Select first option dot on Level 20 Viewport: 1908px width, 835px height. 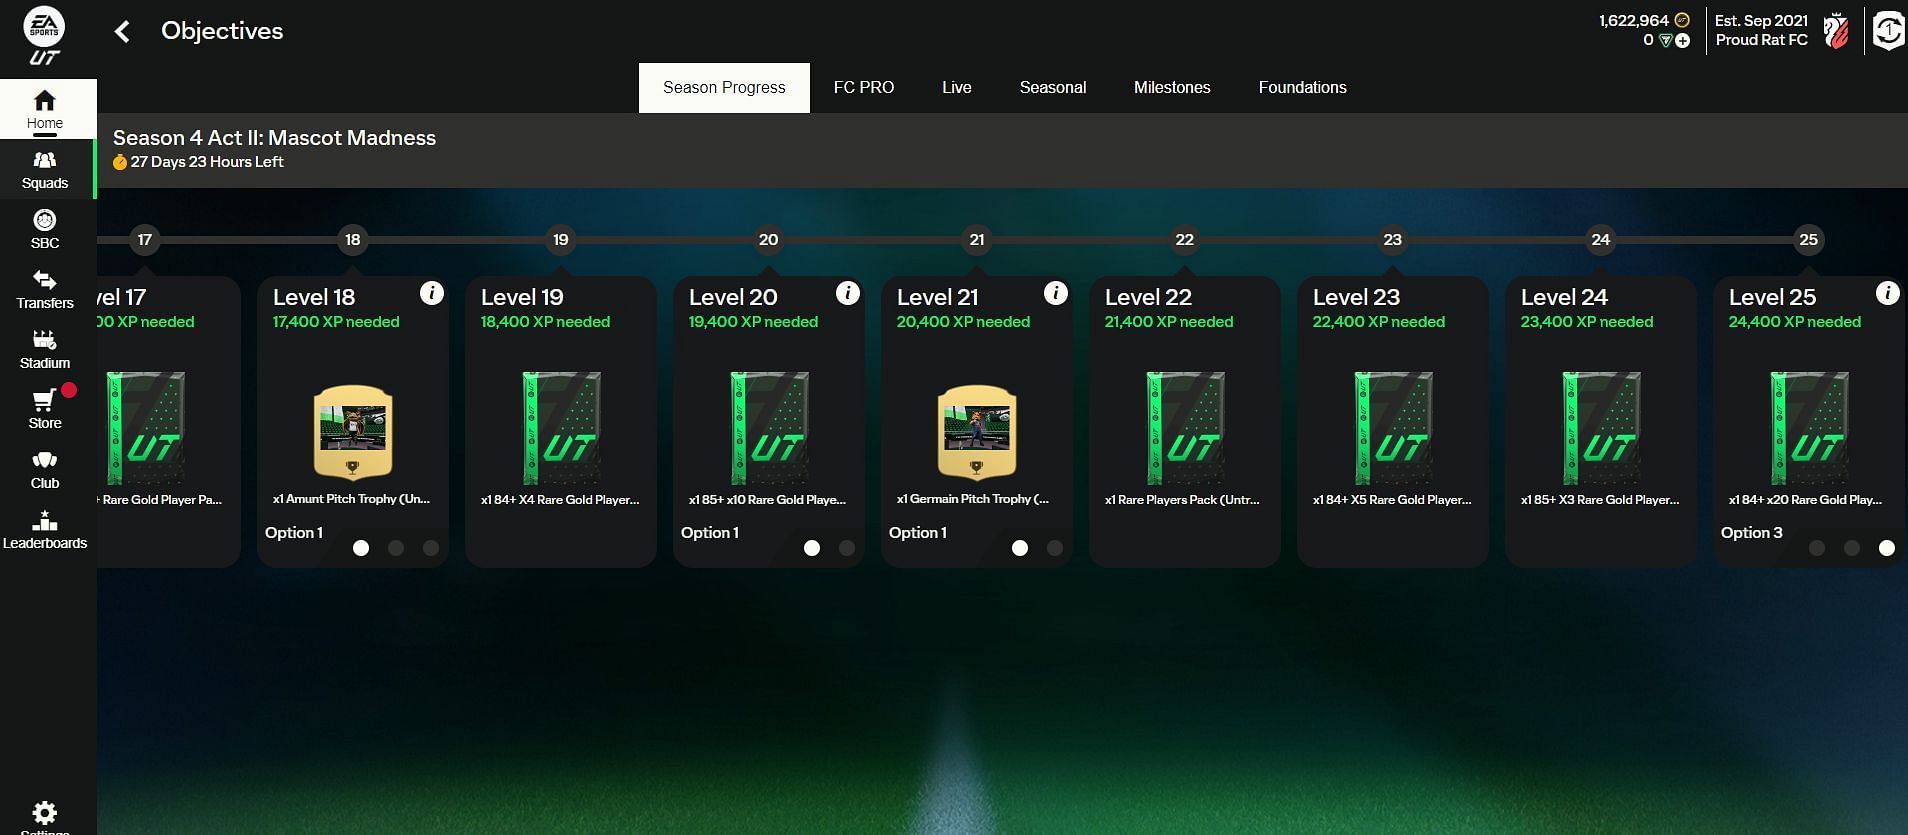(812, 548)
